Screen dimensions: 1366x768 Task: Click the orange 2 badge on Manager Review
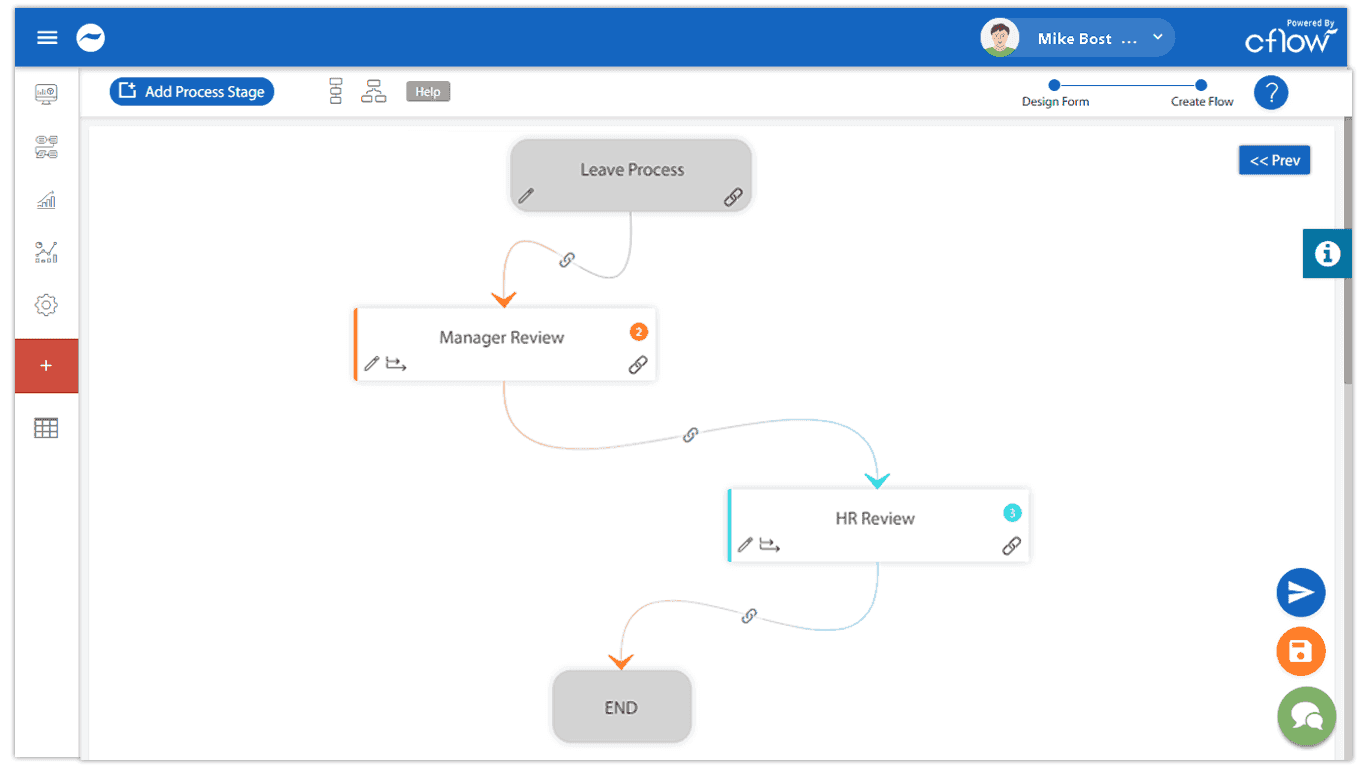[x=638, y=332]
